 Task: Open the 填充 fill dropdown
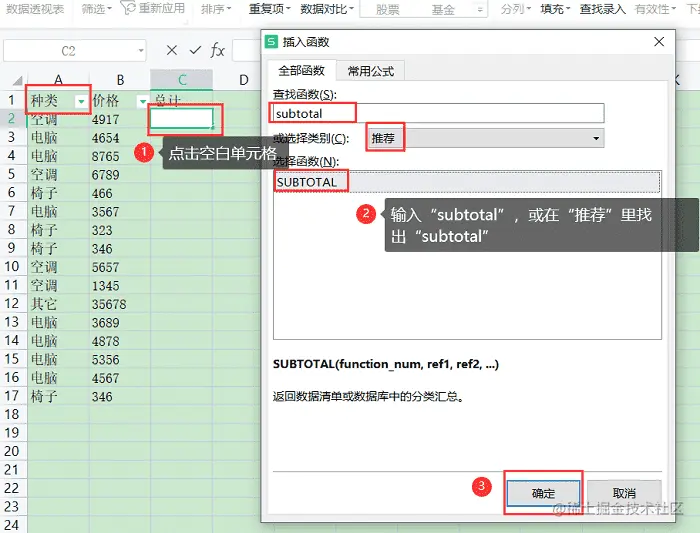pos(555,8)
